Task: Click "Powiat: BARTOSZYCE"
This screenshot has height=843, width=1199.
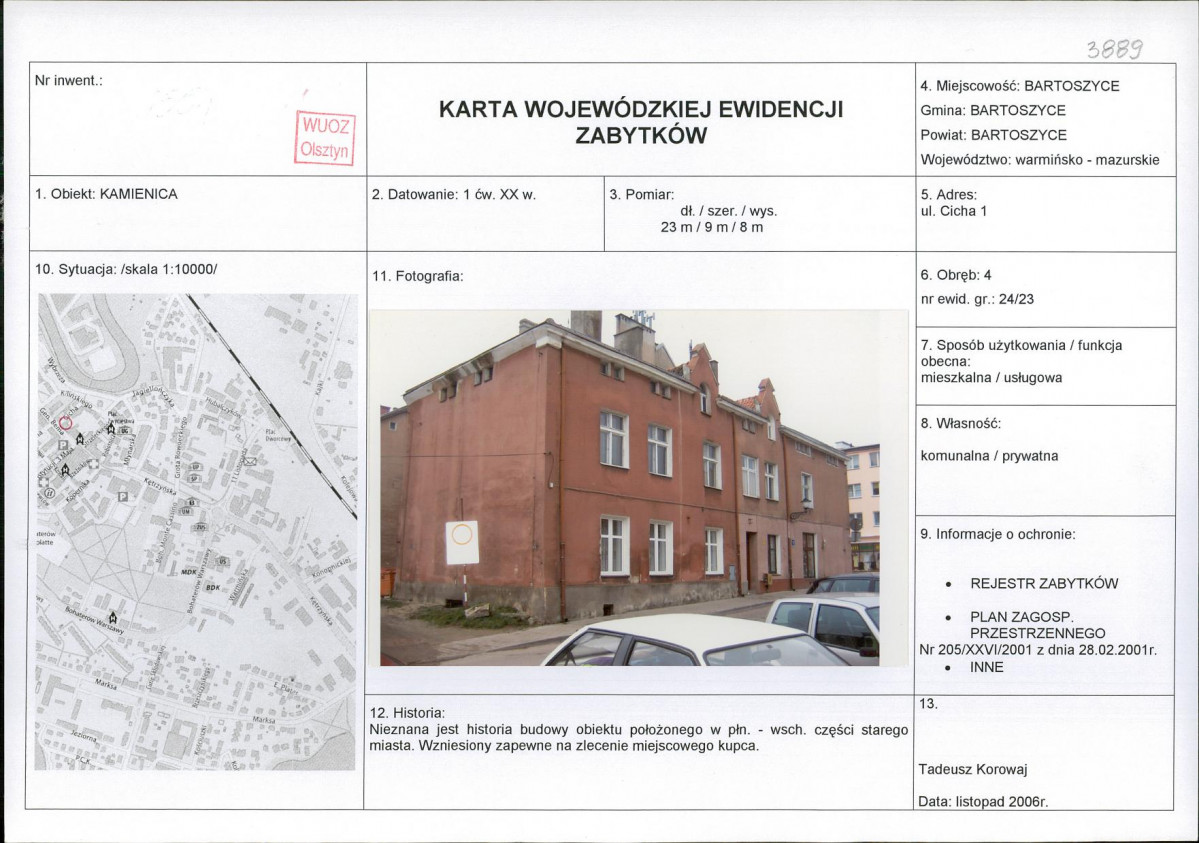Action: (x=993, y=135)
